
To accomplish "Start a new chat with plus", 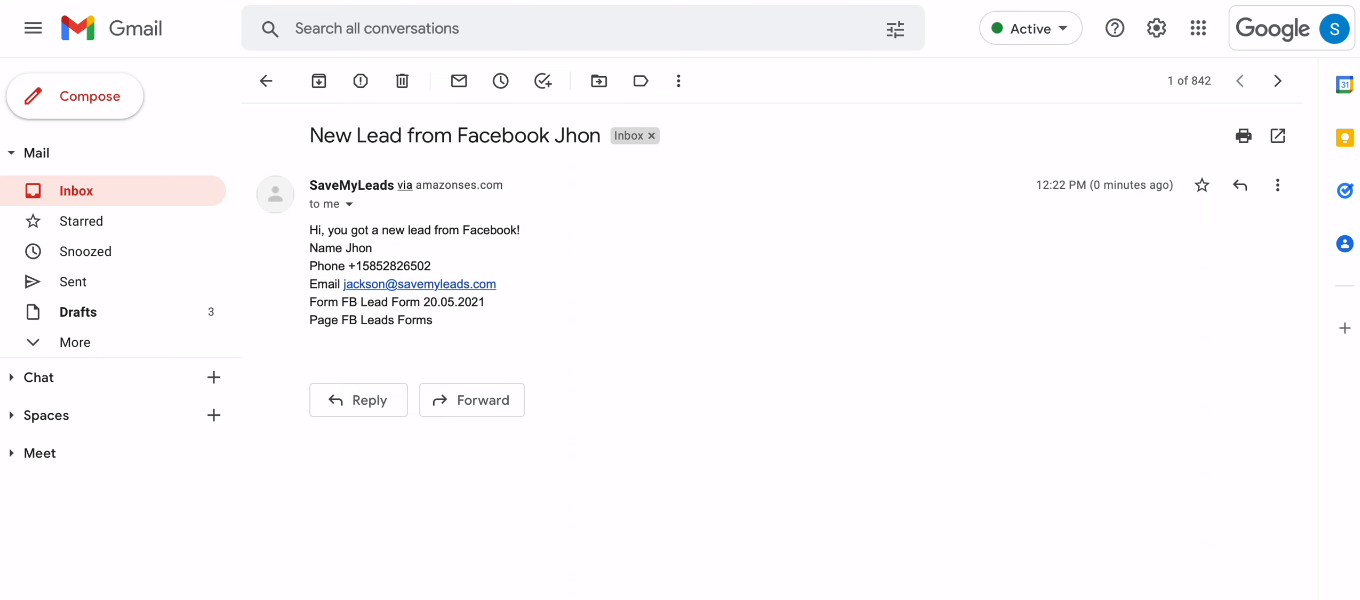I will (x=213, y=377).
